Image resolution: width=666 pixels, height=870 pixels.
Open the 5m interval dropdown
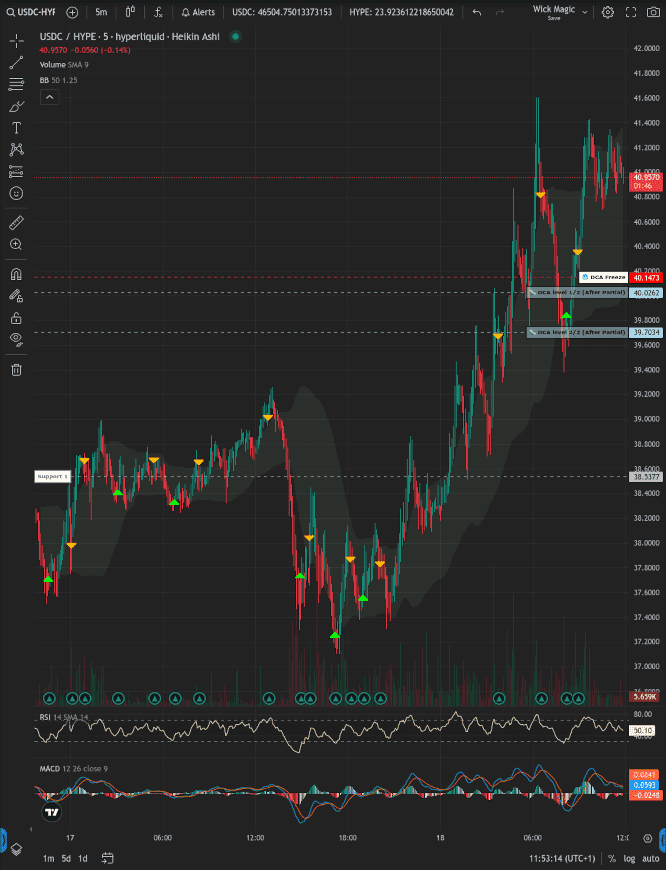(x=101, y=12)
